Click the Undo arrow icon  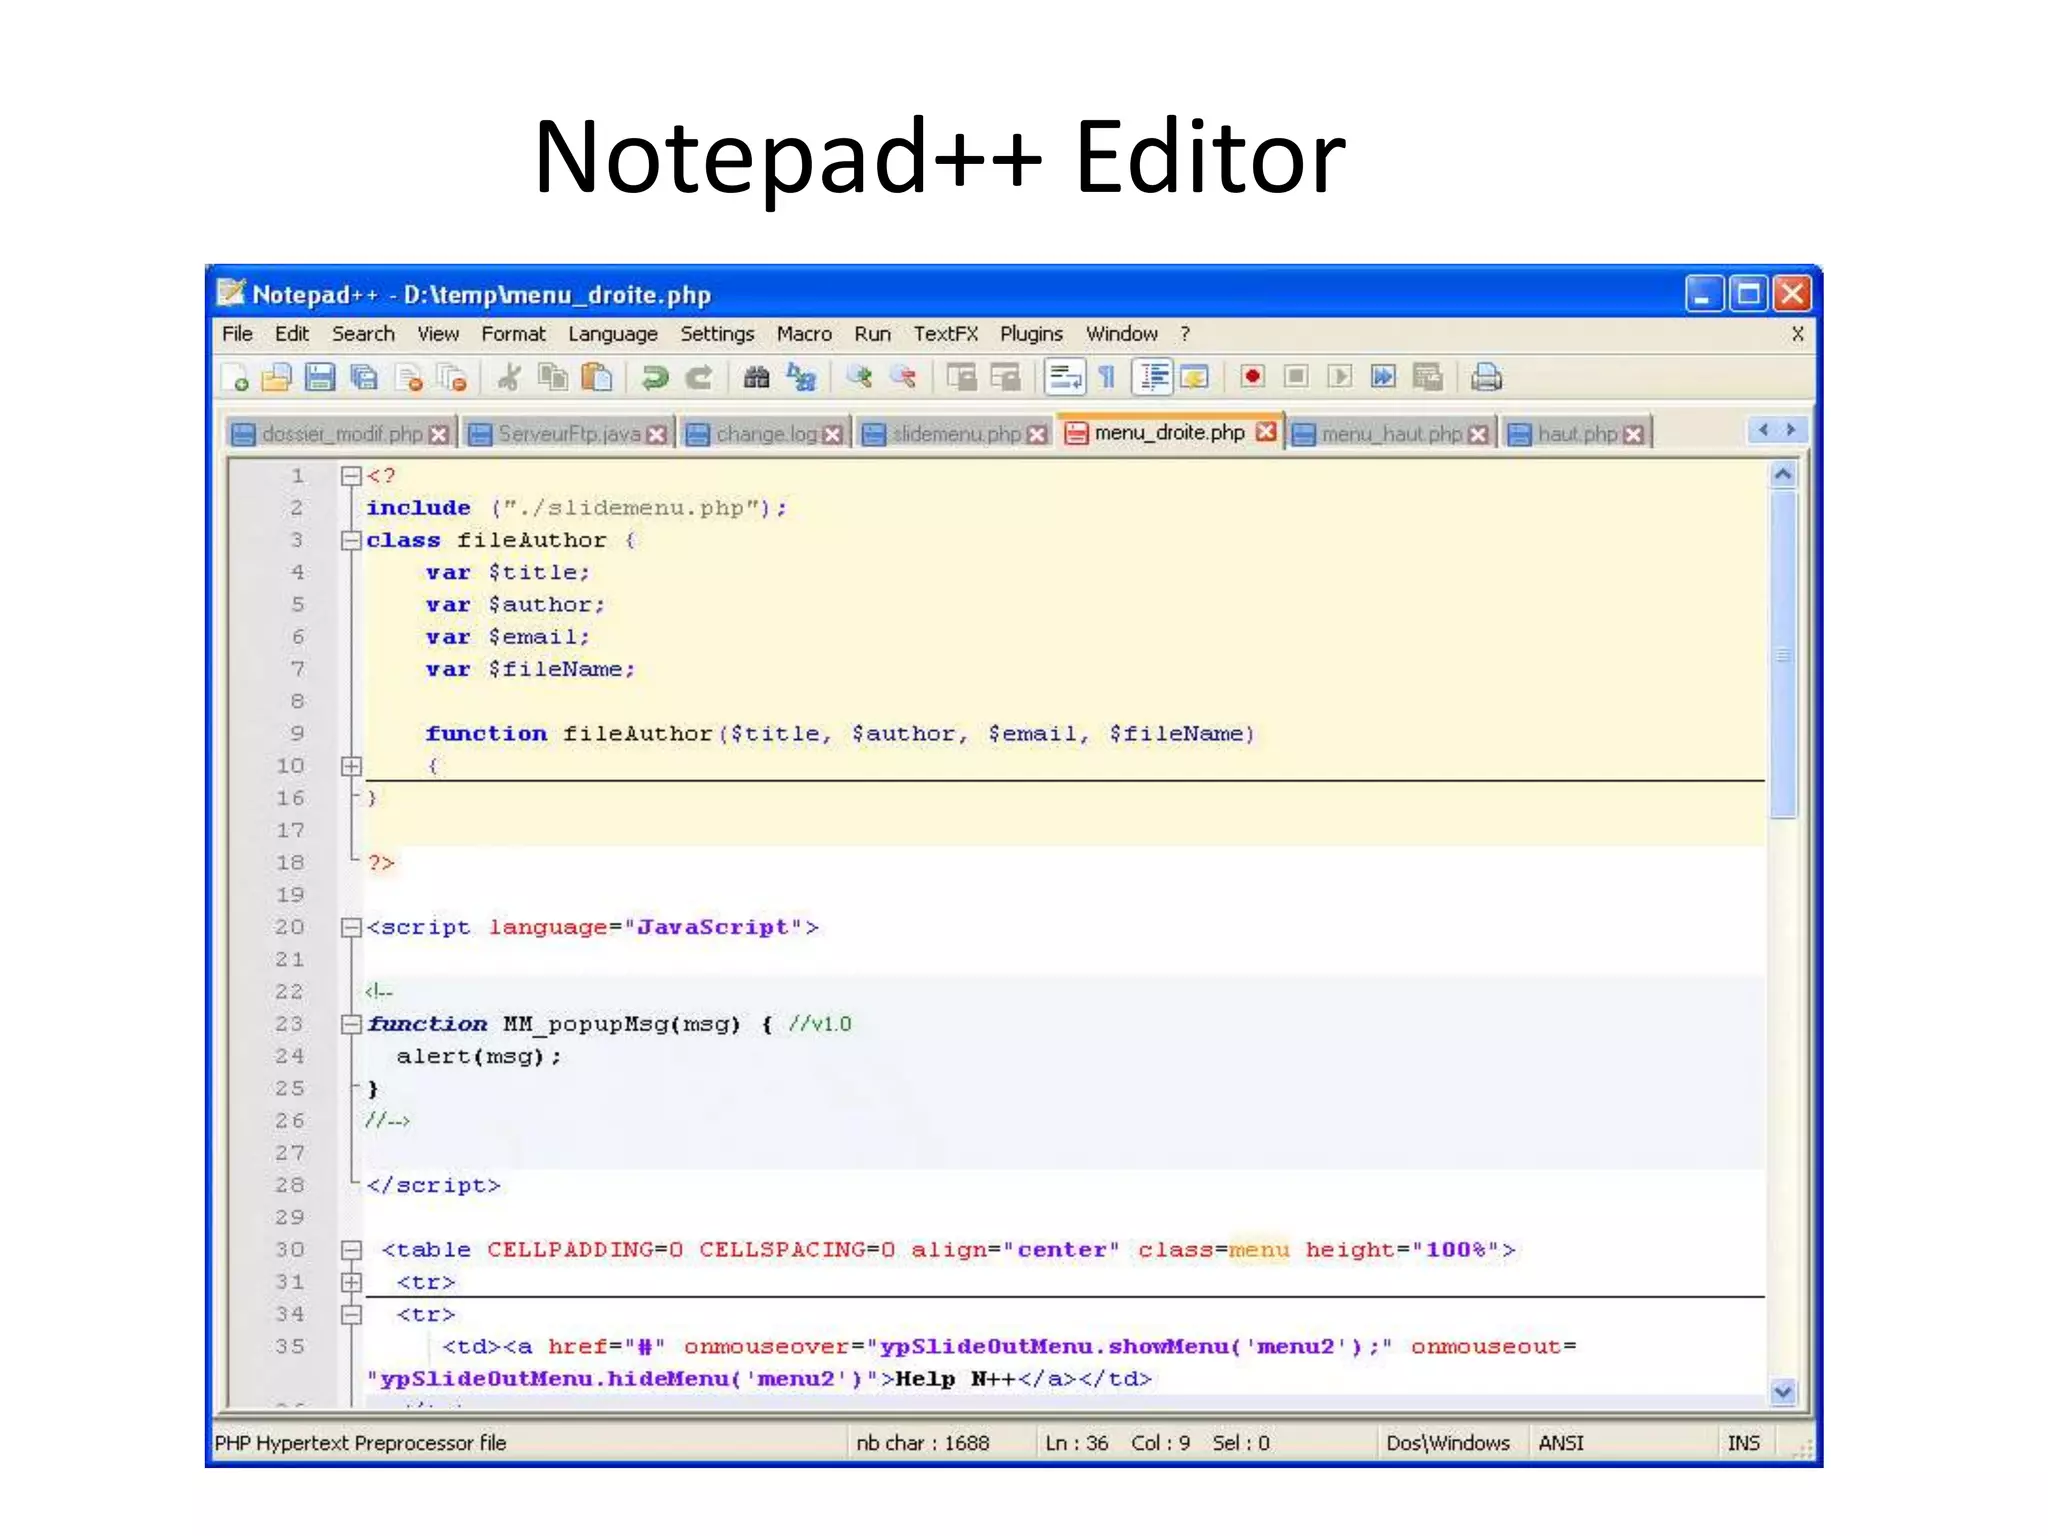(655, 378)
